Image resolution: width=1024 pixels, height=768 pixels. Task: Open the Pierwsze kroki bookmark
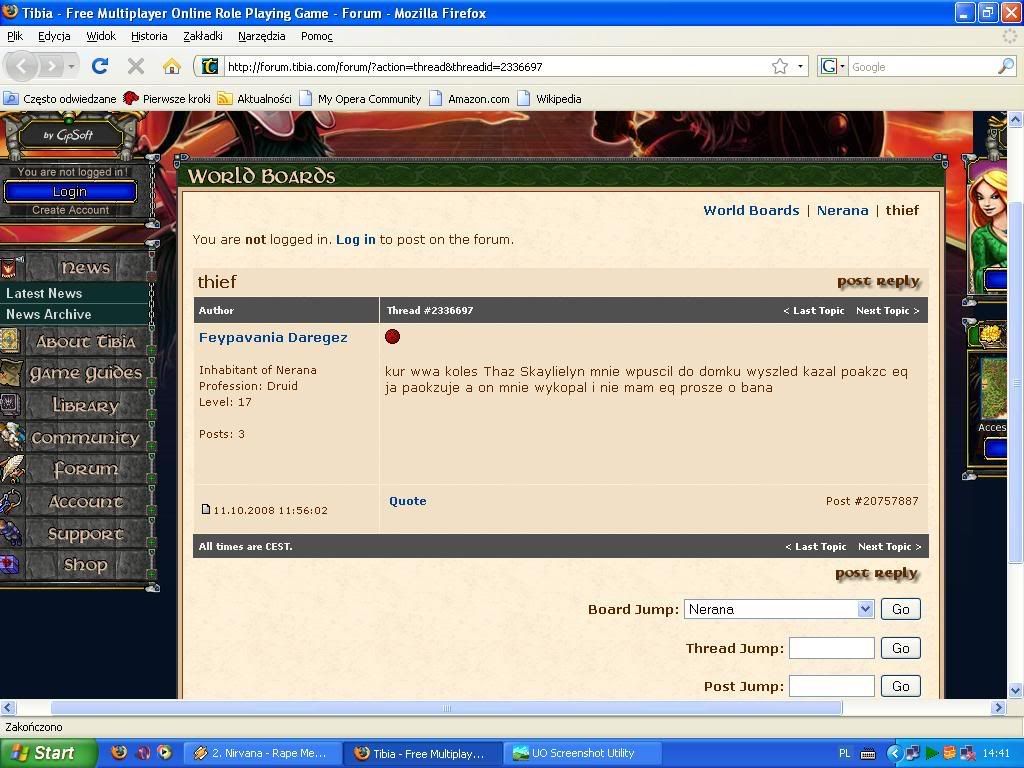167,99
